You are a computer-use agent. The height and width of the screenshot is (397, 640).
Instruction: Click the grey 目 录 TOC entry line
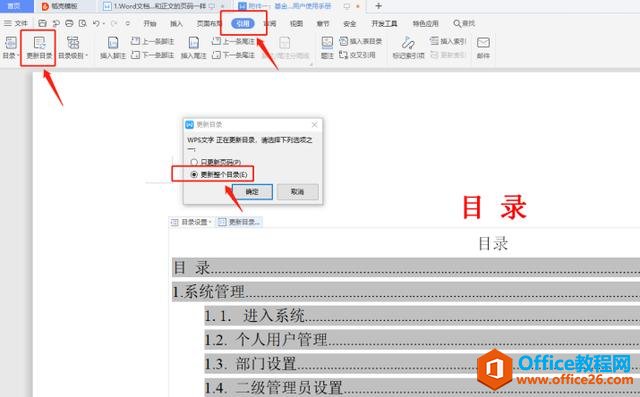[406, 268]
